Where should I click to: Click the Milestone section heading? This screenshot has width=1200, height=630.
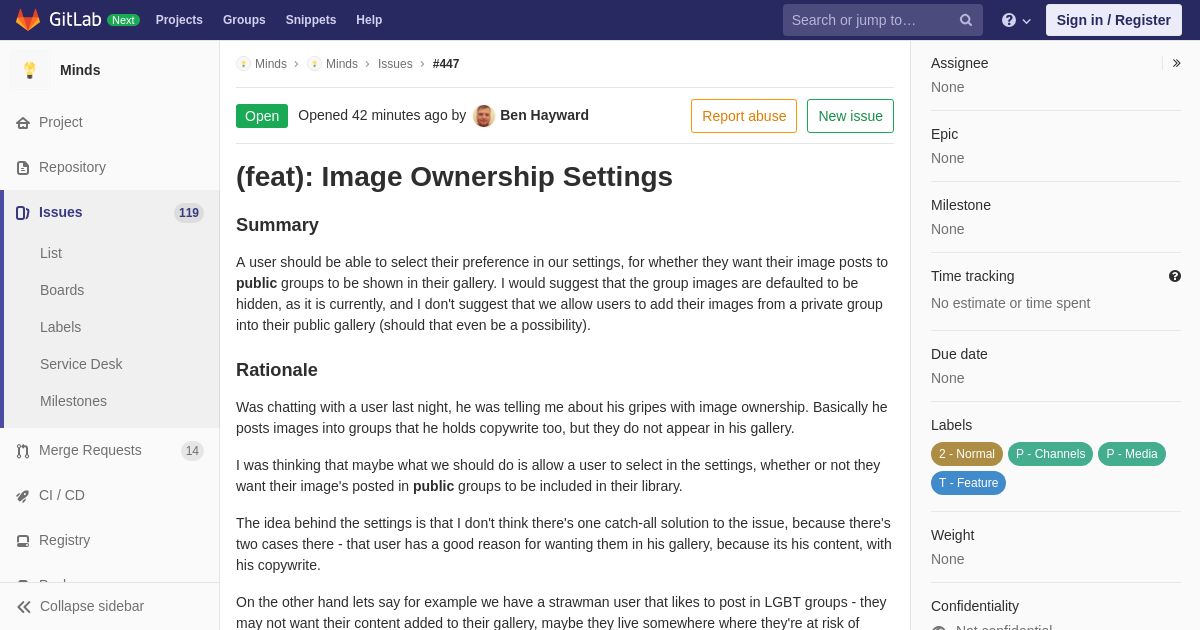(961, 205)
